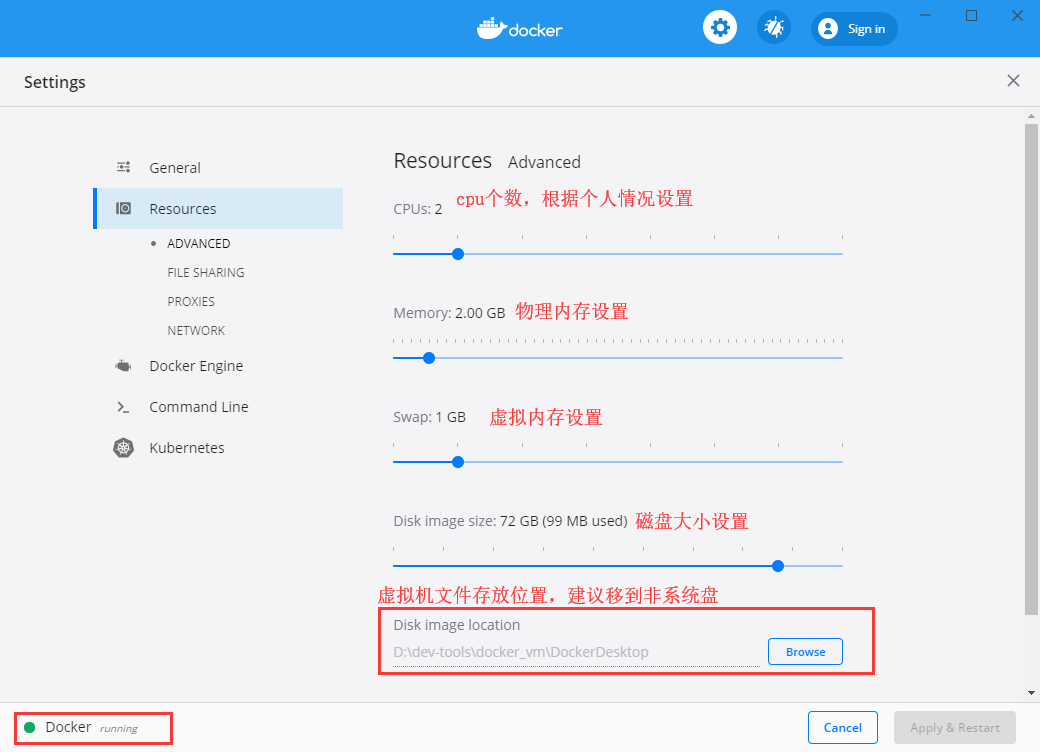The height and width of the screenshot is (752, 1040).
Task: Open PROXIES sub-section
Action: 191,302
